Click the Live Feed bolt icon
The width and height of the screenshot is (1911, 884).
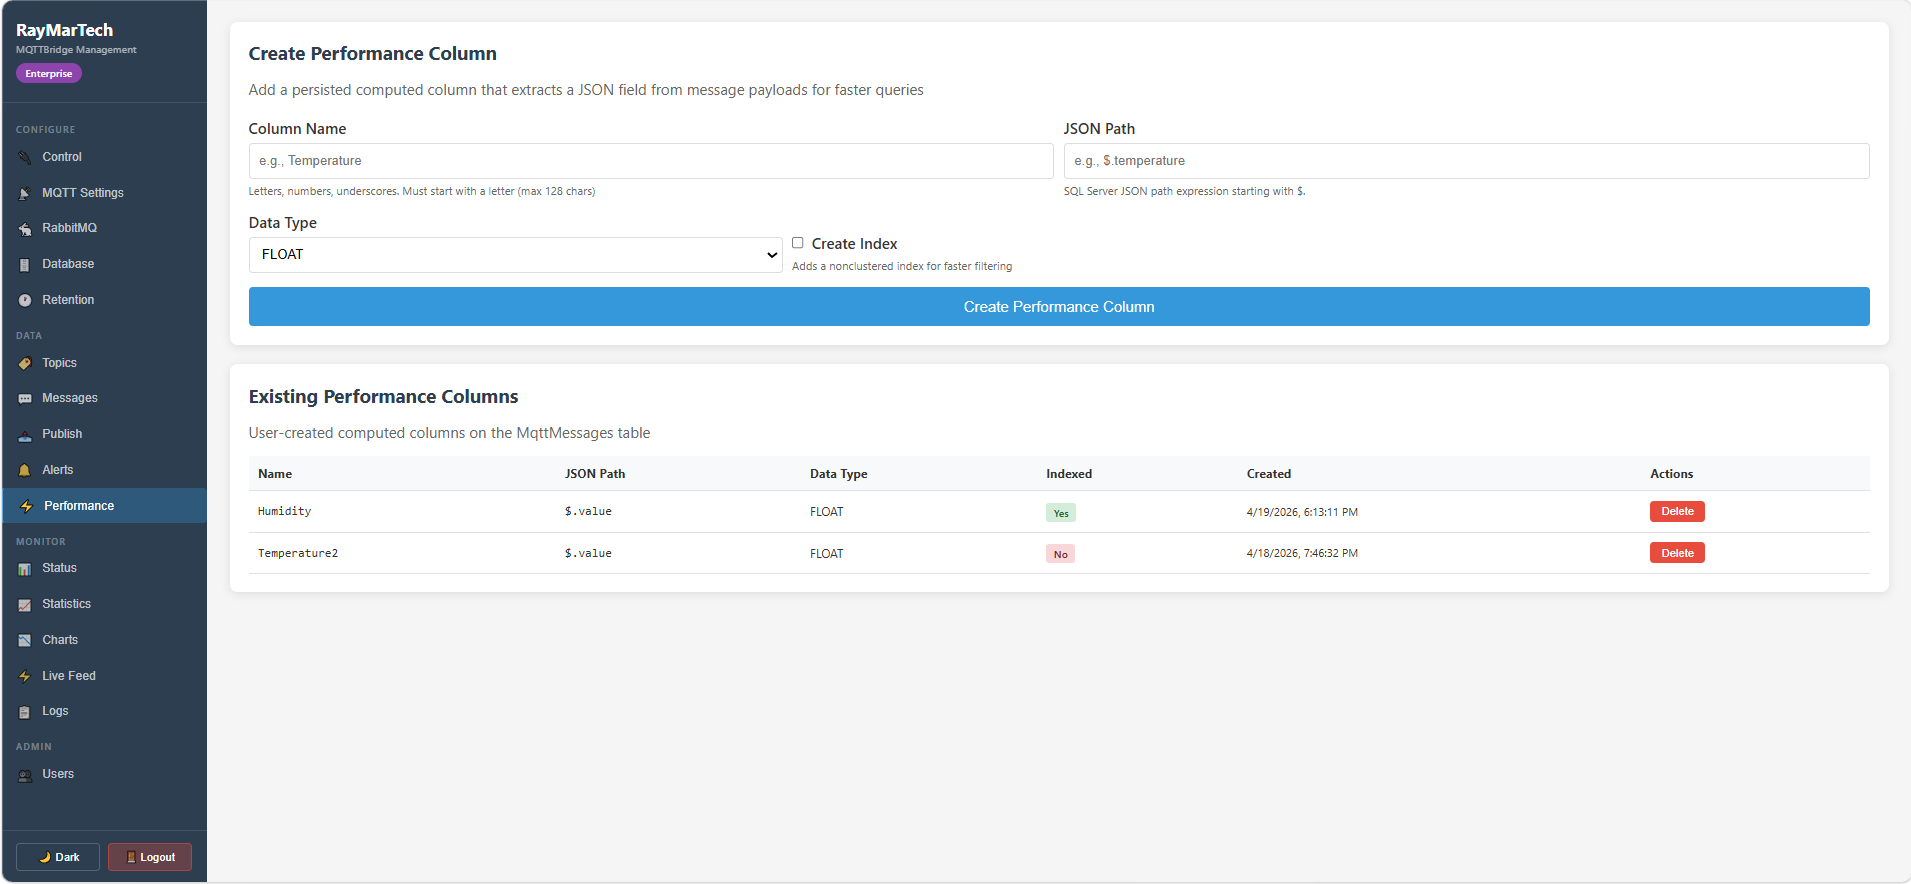click(25, 677)
